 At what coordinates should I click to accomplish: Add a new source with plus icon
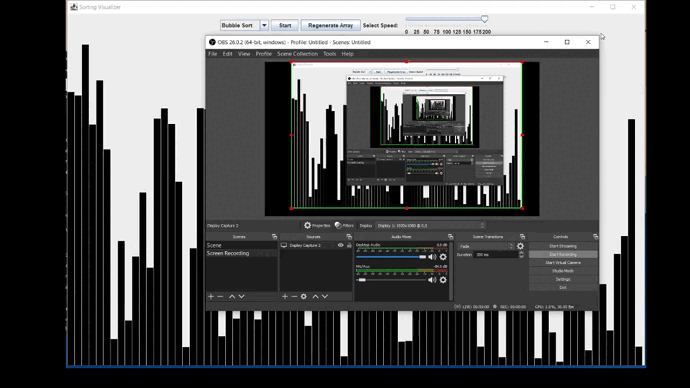coord(285,296)
